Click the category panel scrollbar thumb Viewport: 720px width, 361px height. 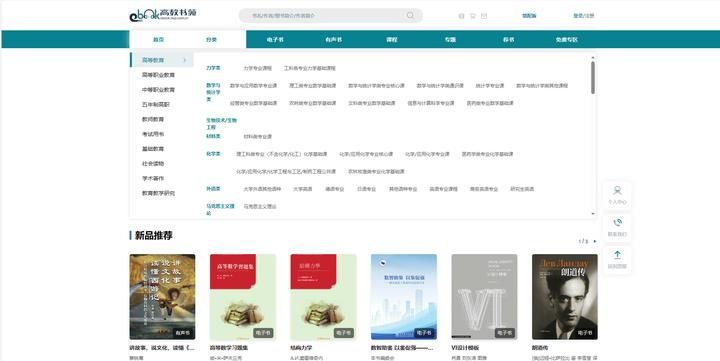pos(593,78)
